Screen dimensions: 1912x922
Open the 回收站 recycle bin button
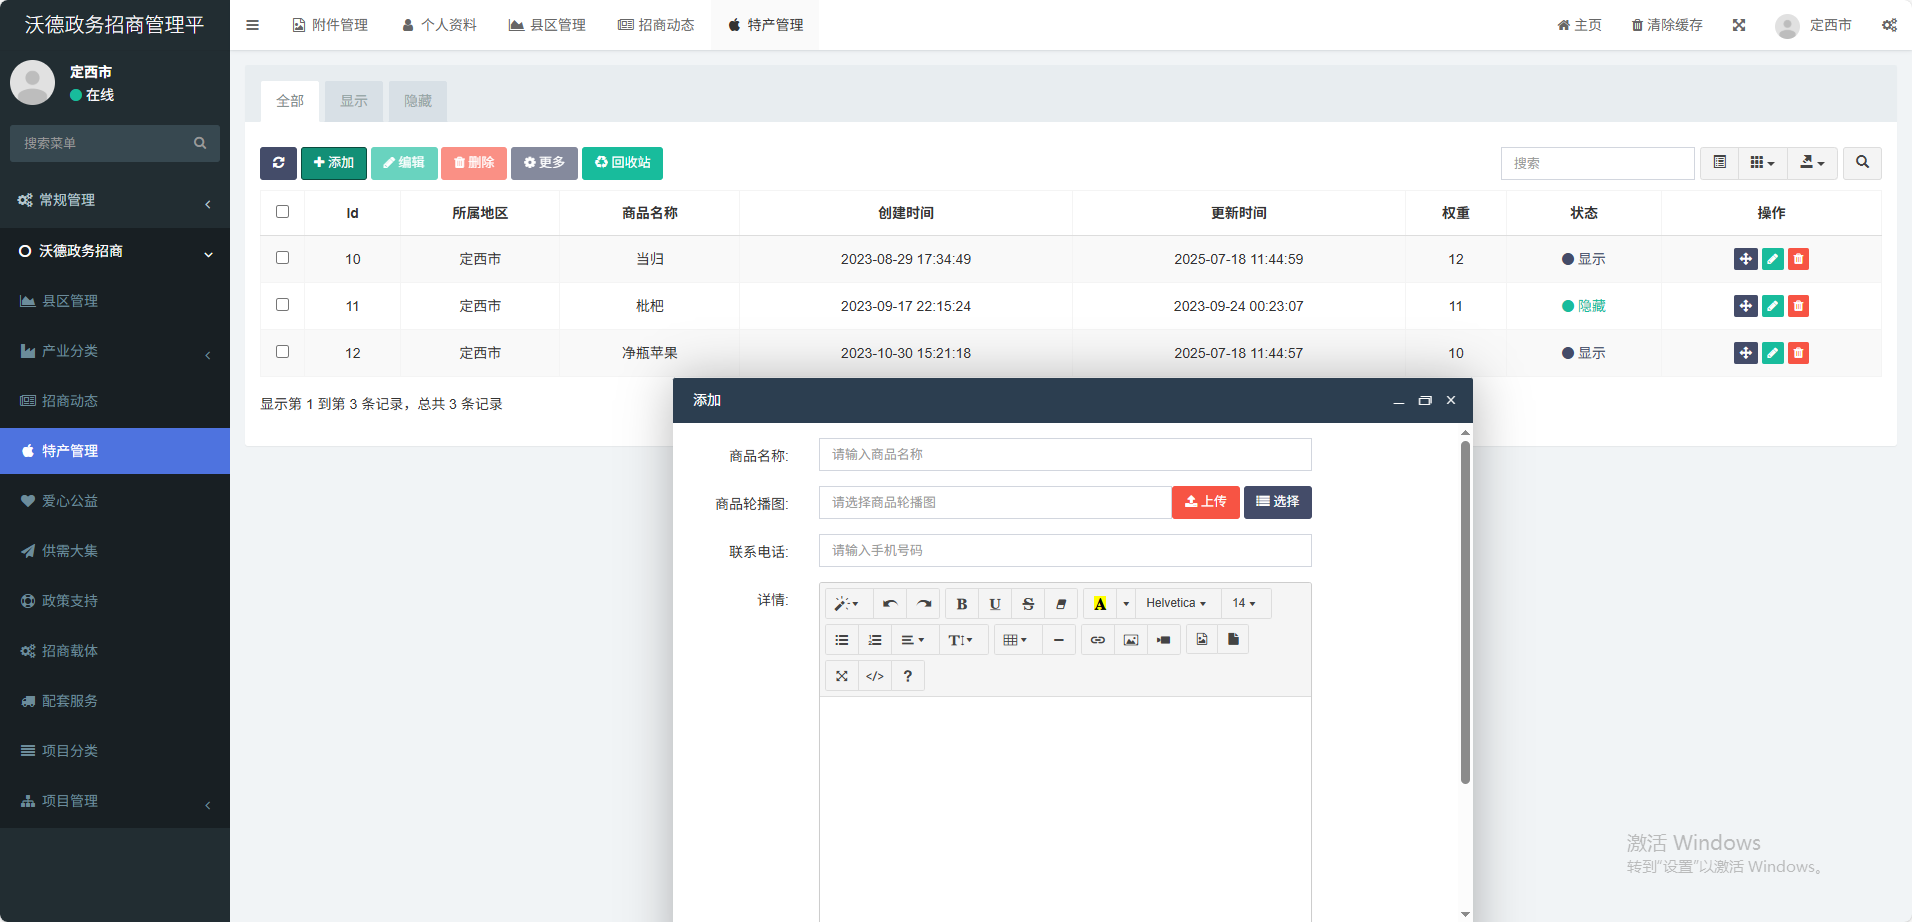point(622,163)
